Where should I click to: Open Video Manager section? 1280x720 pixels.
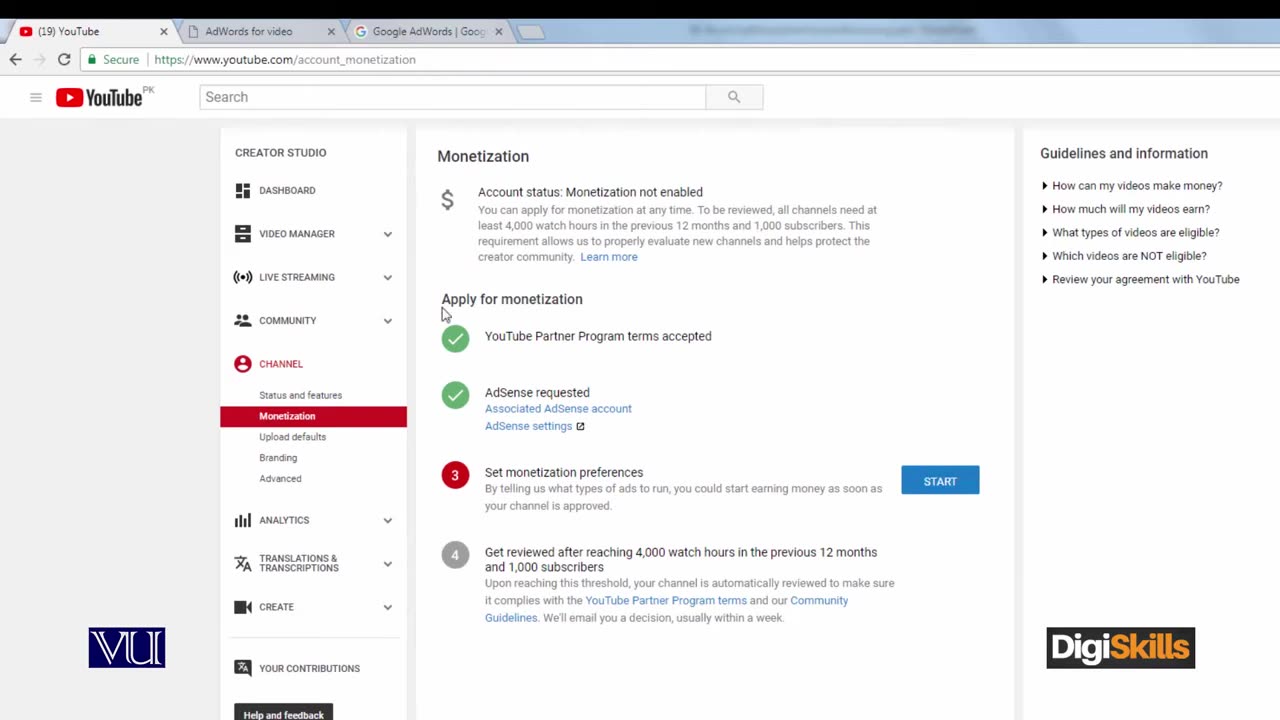click(x=297, y=234)
